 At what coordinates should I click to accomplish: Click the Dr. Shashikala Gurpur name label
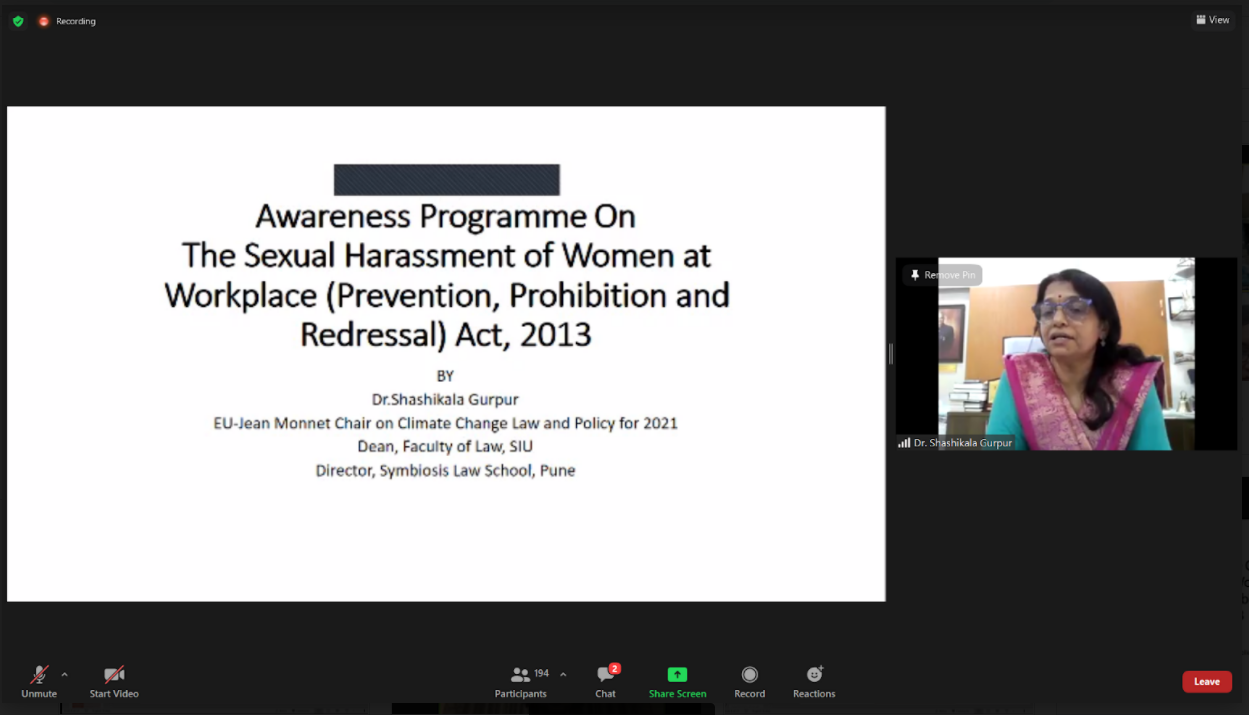tap(962, 442)
